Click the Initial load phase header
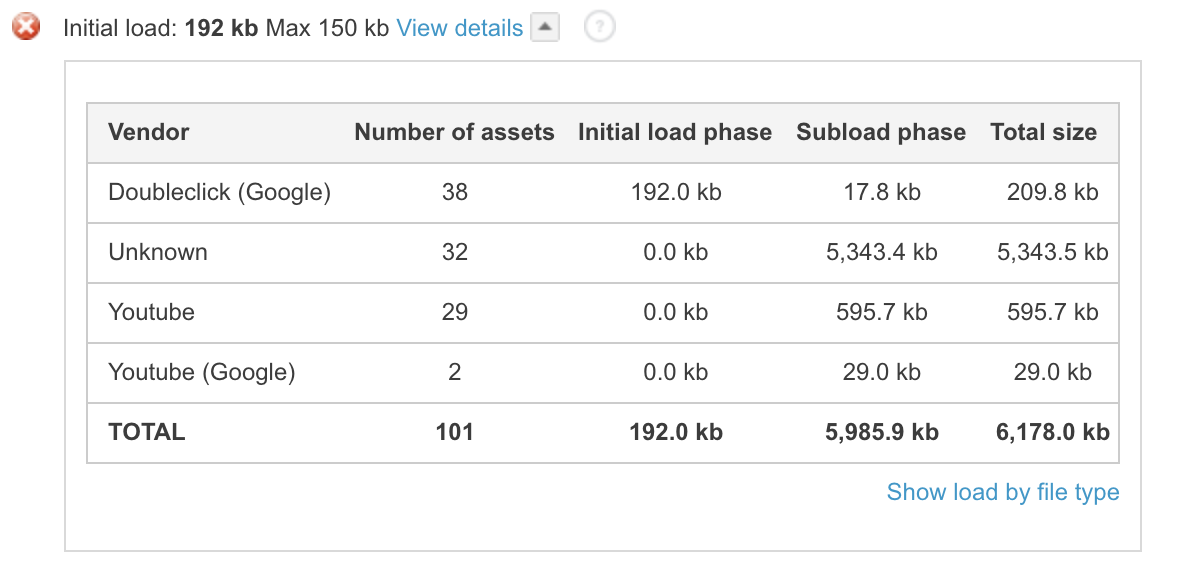The width and height of the screenshot is (1178, 586). click(x=675, y=132)
